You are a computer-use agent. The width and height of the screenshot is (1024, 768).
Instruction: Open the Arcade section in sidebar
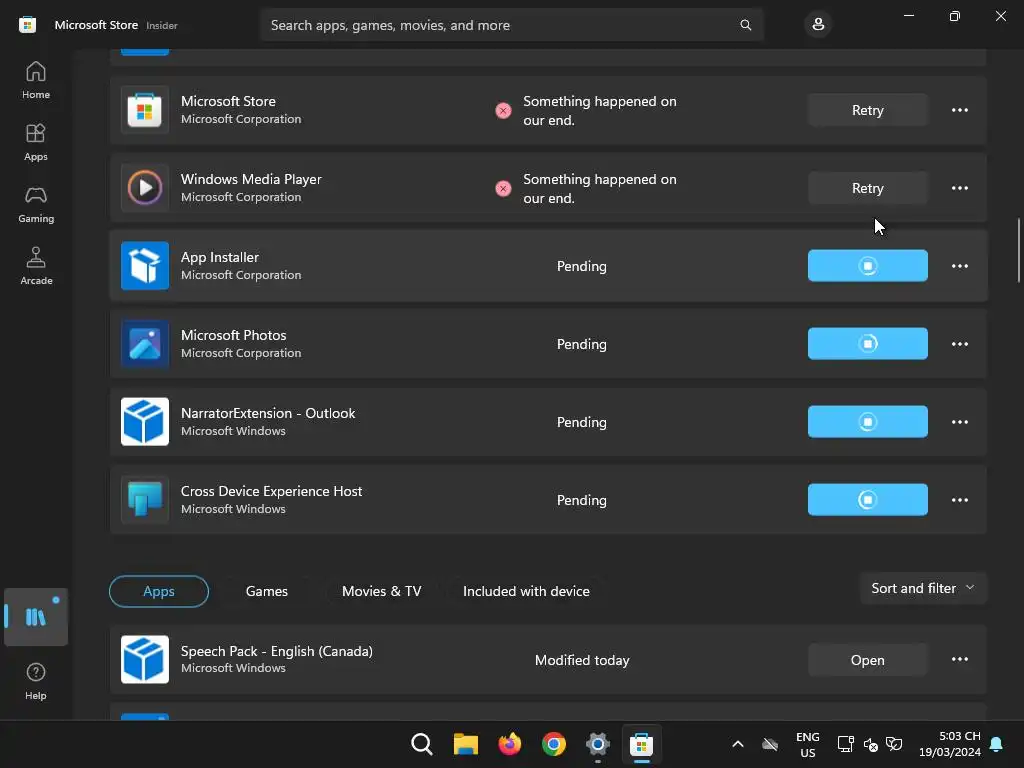36,266
